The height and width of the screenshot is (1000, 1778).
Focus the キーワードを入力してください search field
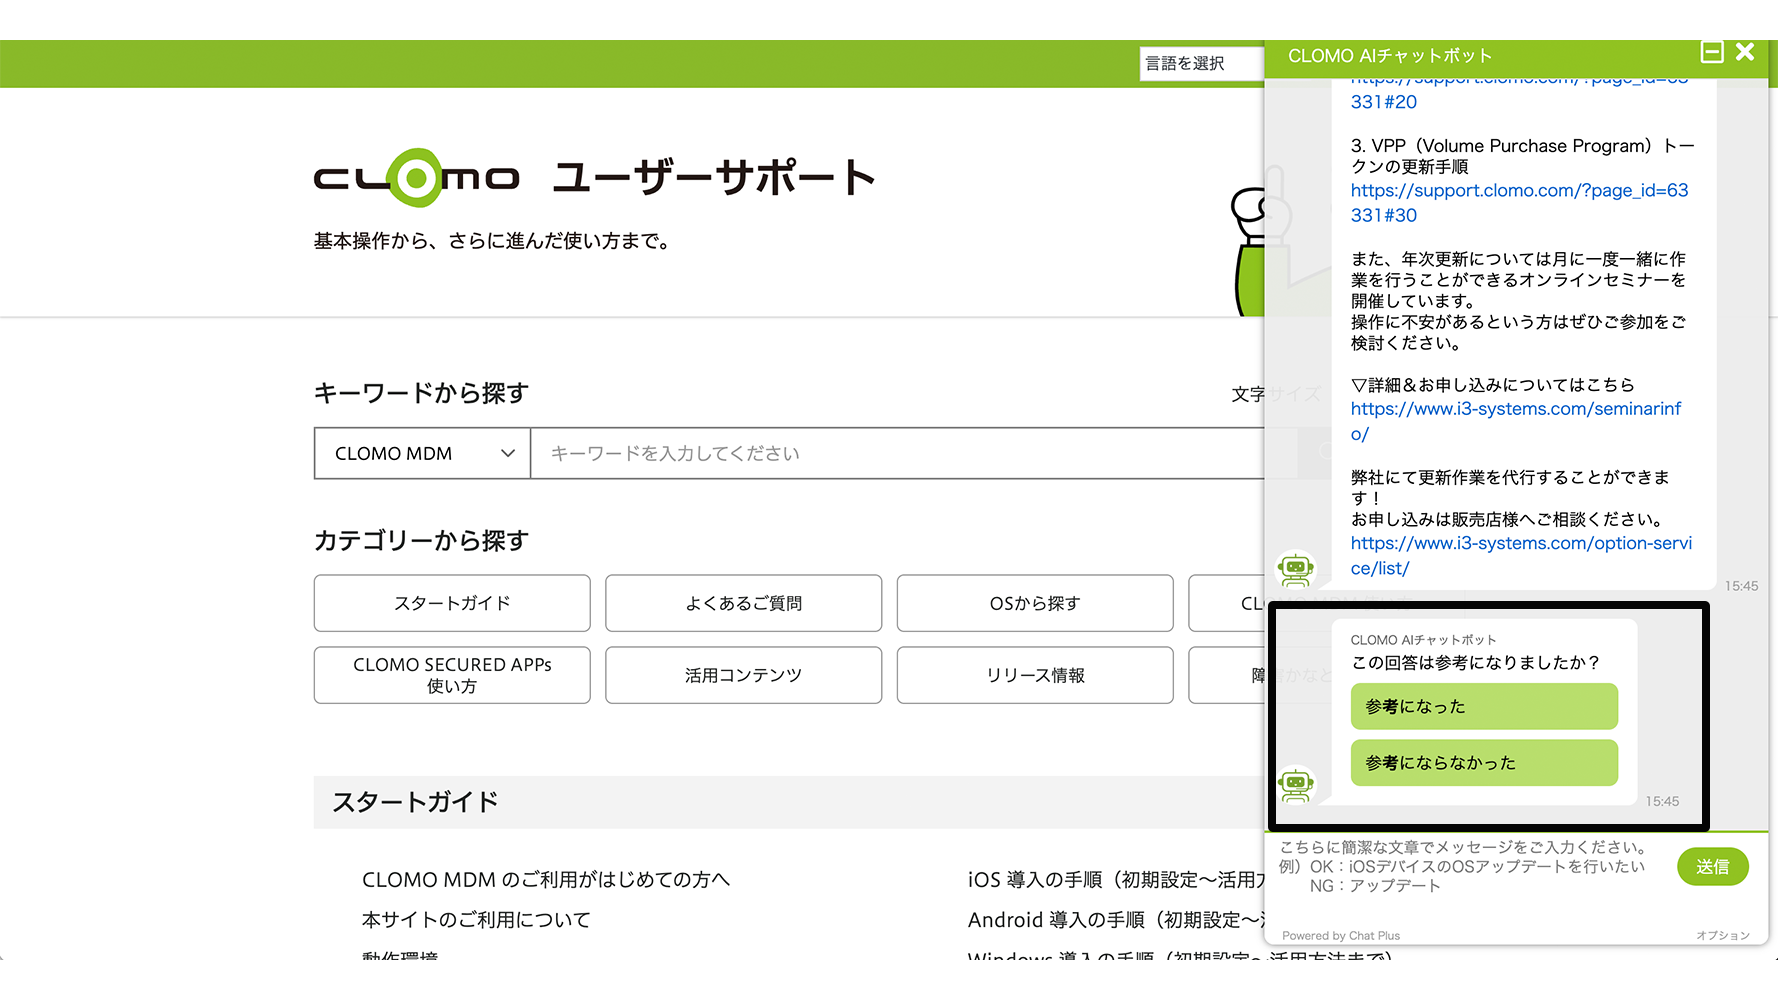[x=897, y=453]
